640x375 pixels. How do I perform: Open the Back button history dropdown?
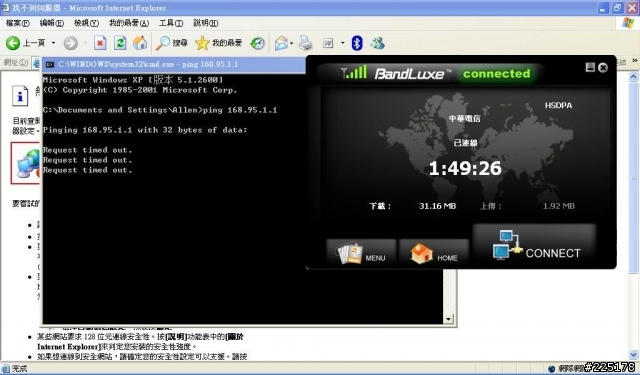coord(53,43)
